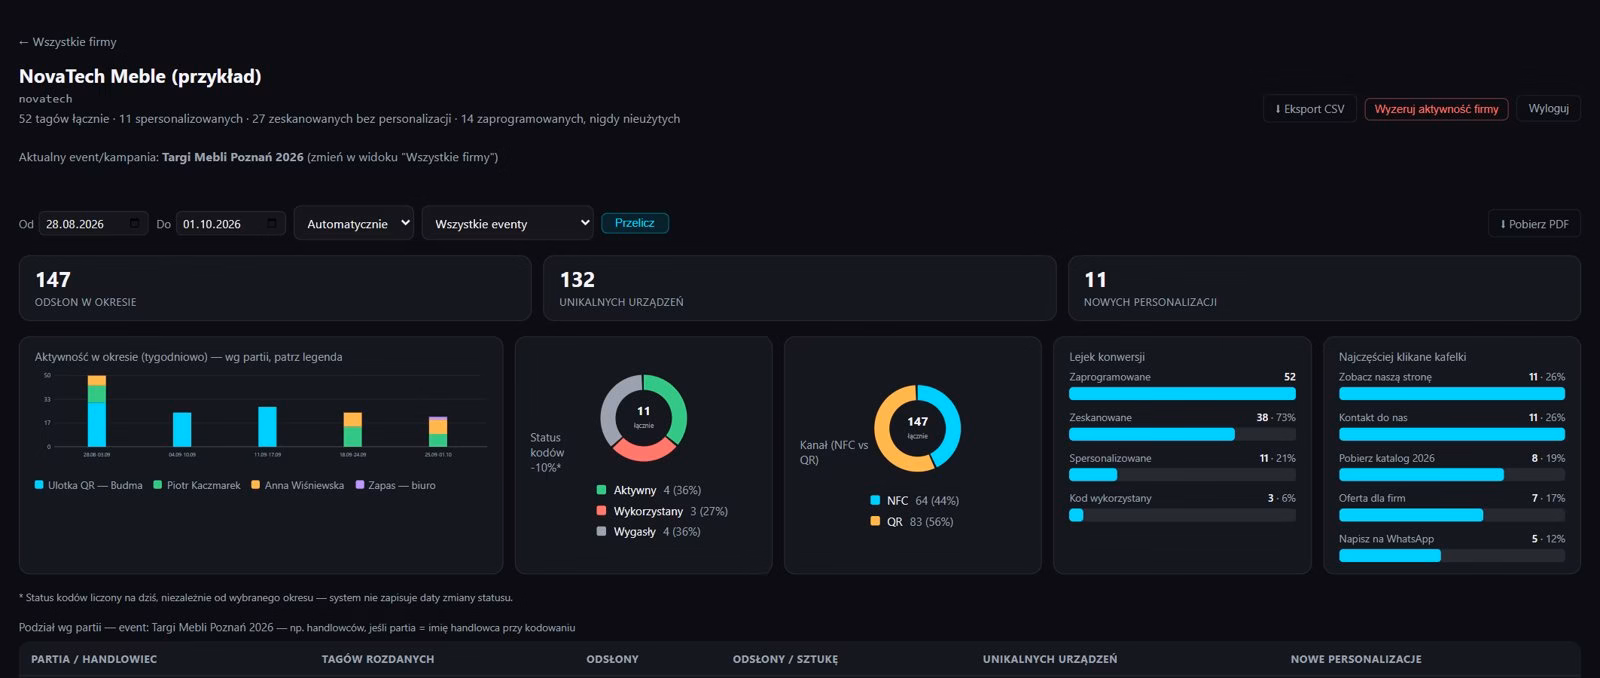This screenshot has height=678, width=1600.
Task: Click the Eksport CSV button
Action: 1309,109
